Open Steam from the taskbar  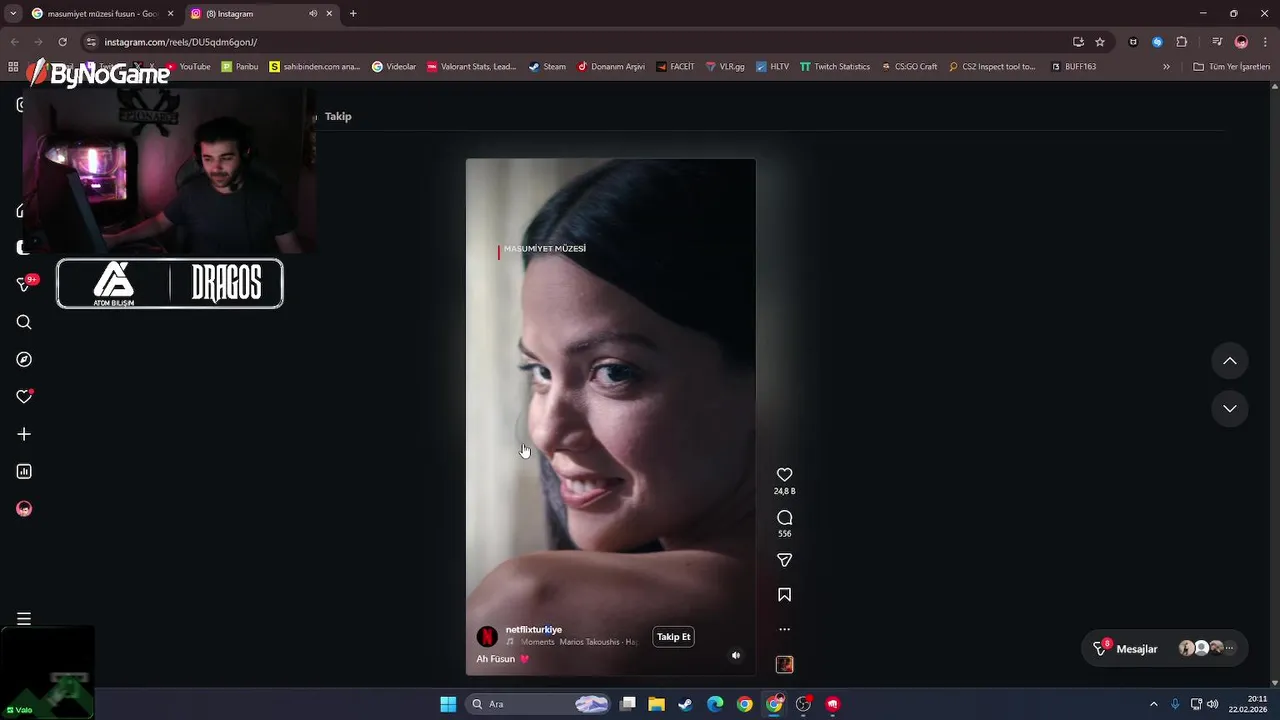[x=686, y=704]
